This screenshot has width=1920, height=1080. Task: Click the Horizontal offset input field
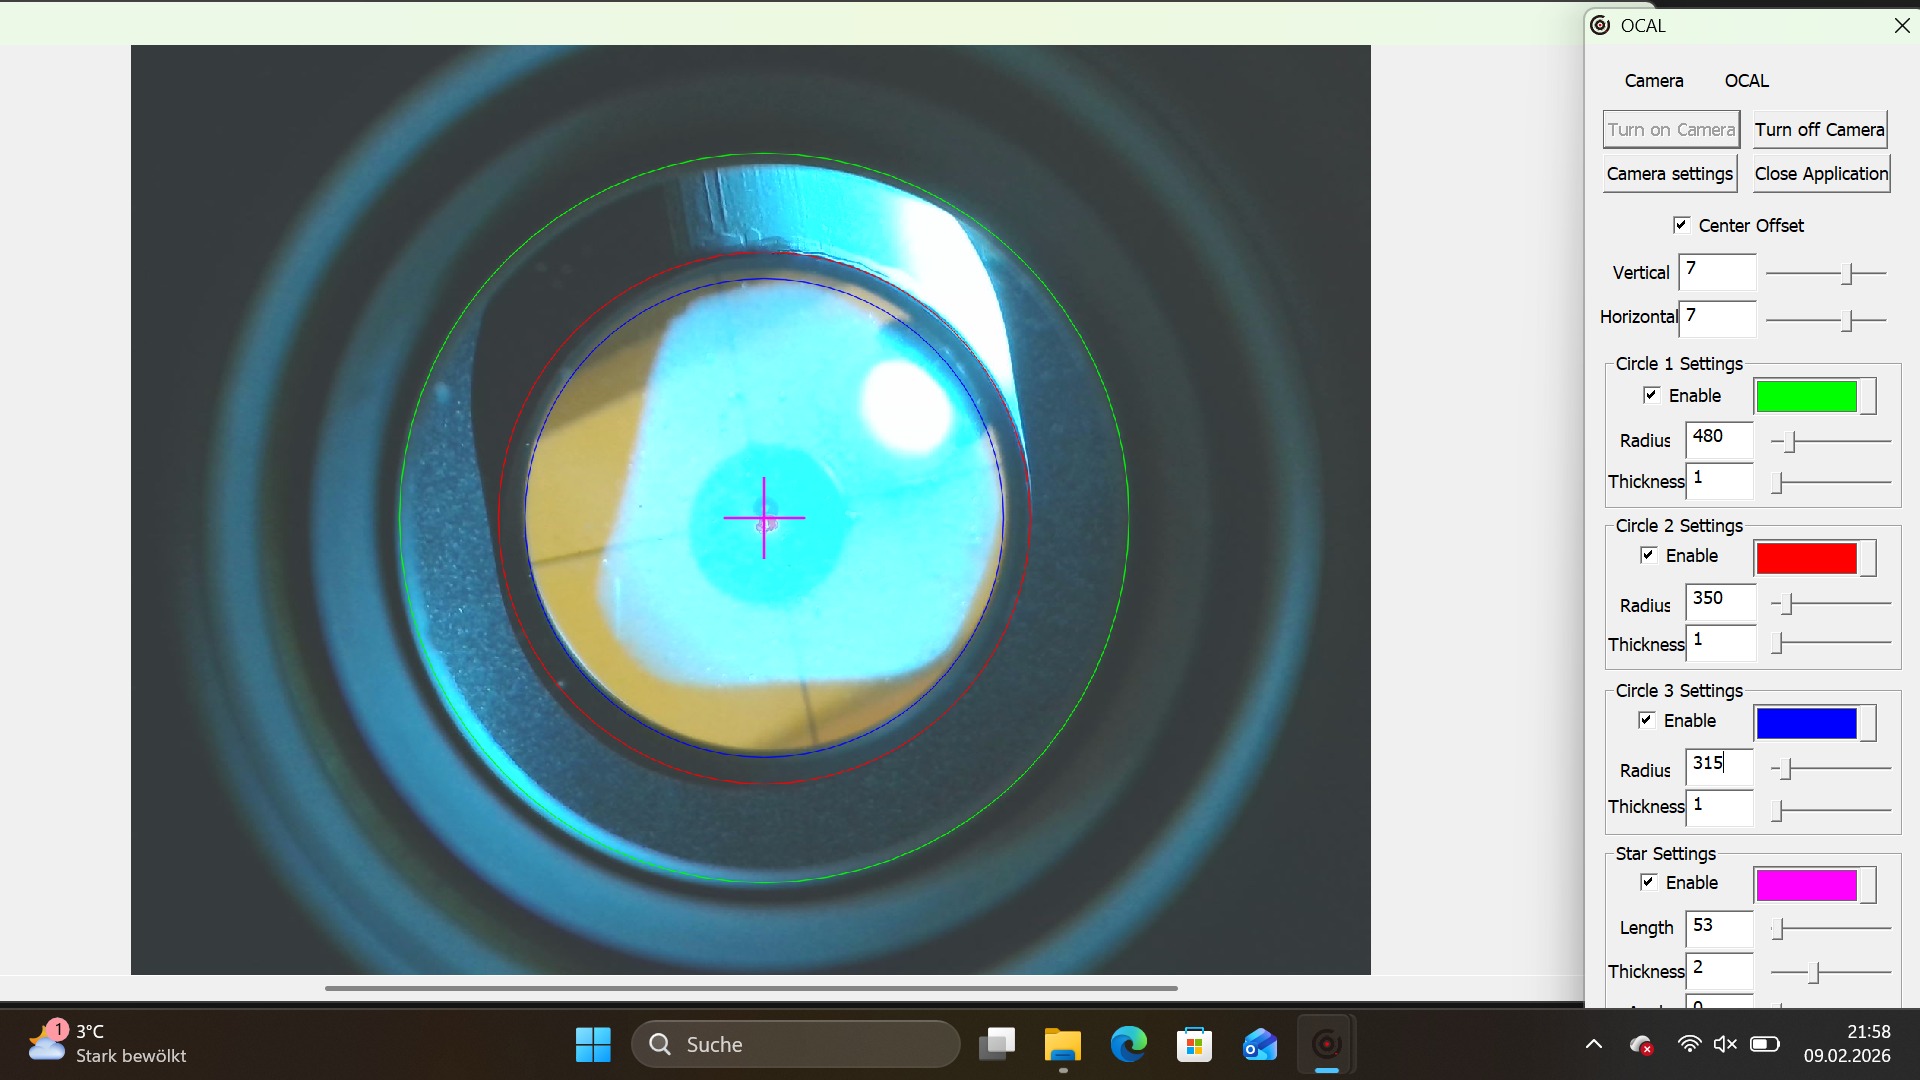click(1717, 319)
